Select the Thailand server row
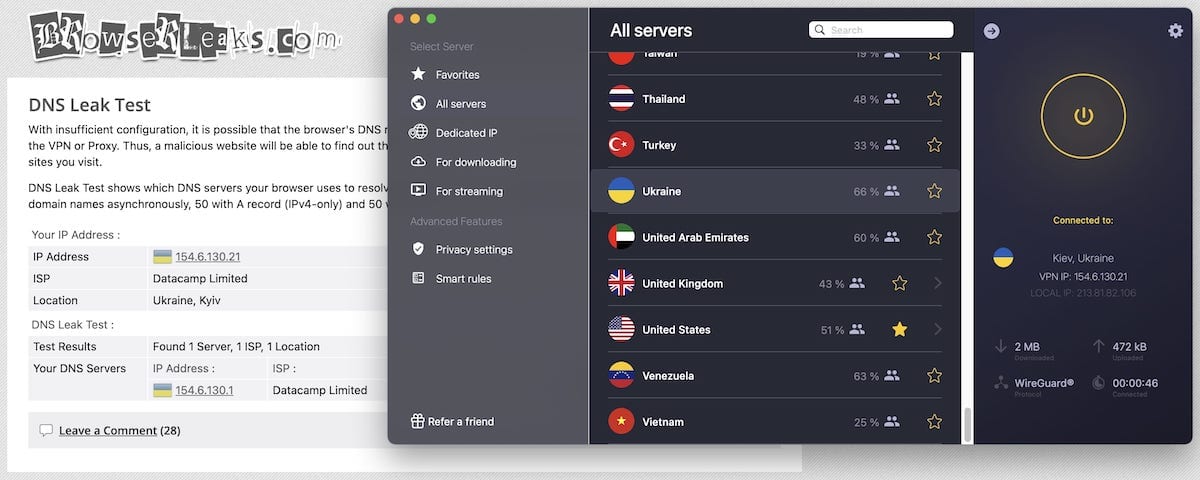 (775, 98)
